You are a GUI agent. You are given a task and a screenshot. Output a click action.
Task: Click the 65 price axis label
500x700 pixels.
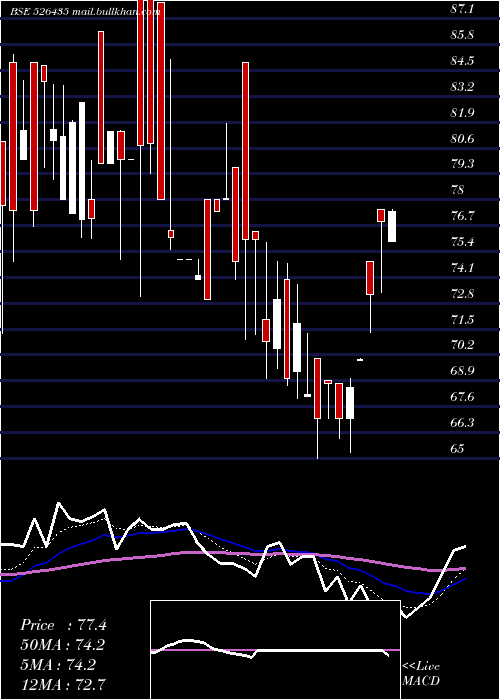pos(458,449)
